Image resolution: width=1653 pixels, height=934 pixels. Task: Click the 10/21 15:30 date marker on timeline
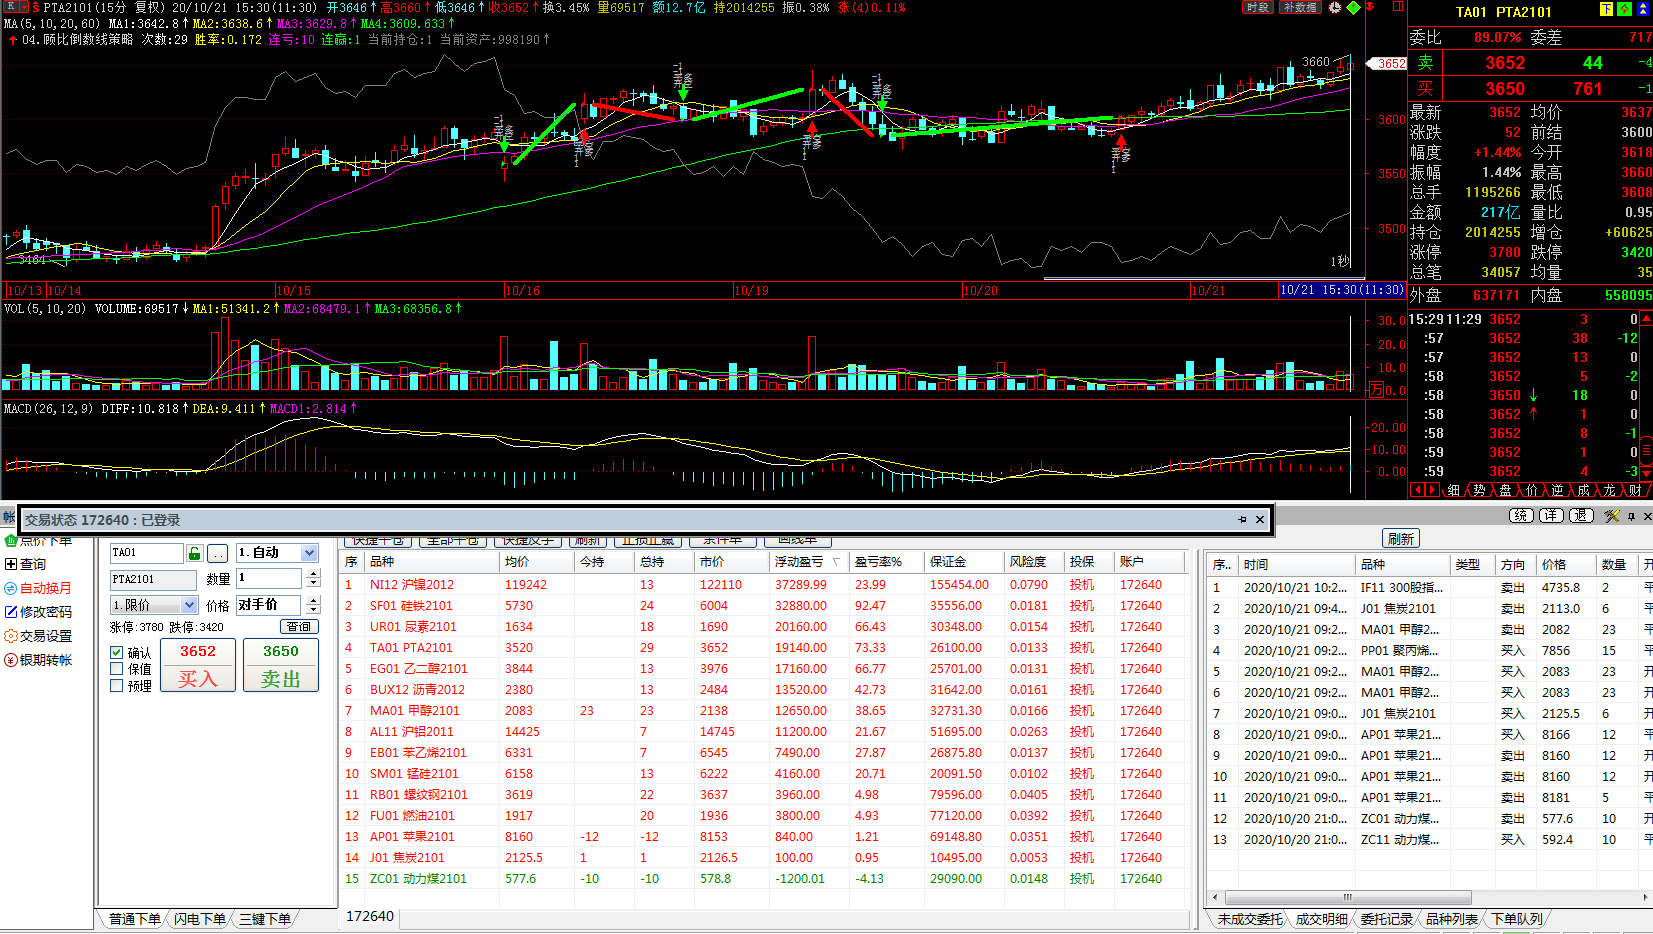pyautogui.click(x=1341, y=290)
